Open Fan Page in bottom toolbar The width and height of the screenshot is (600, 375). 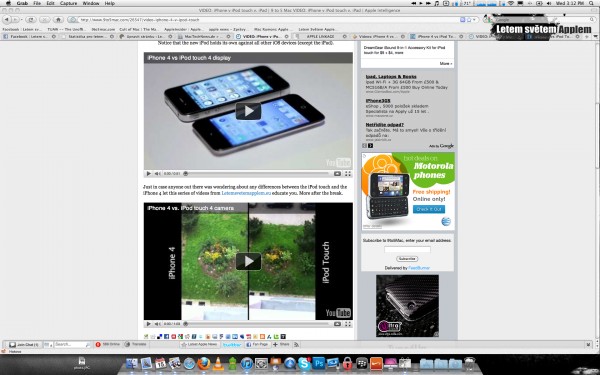[x=257, y=345]
